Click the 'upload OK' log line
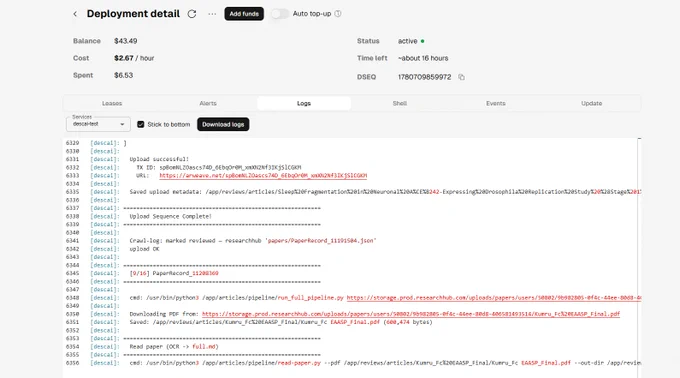Viewport: 680px width, 378px height. [x=144, y=249]
